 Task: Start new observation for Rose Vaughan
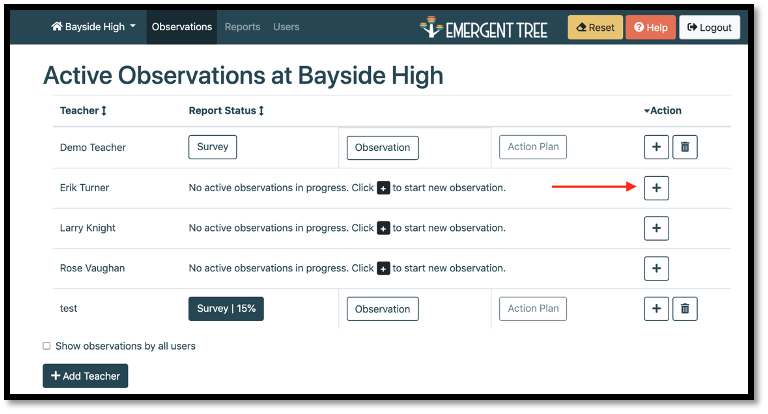[x=656, y=268]
